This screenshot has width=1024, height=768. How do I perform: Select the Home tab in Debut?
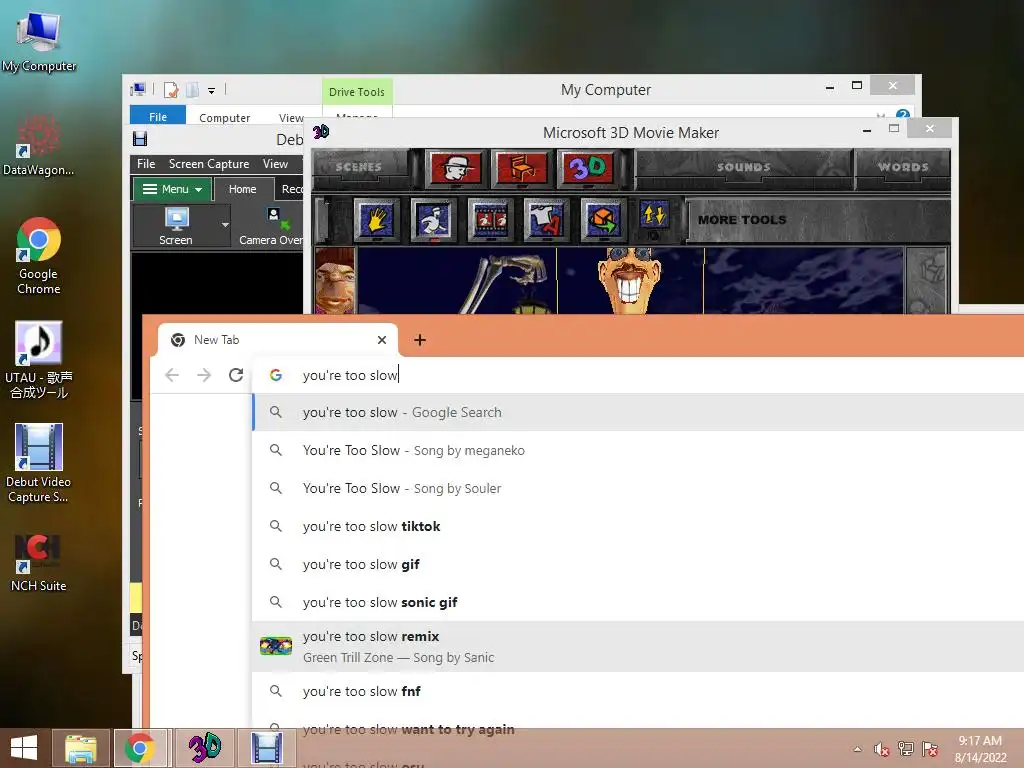242,189
